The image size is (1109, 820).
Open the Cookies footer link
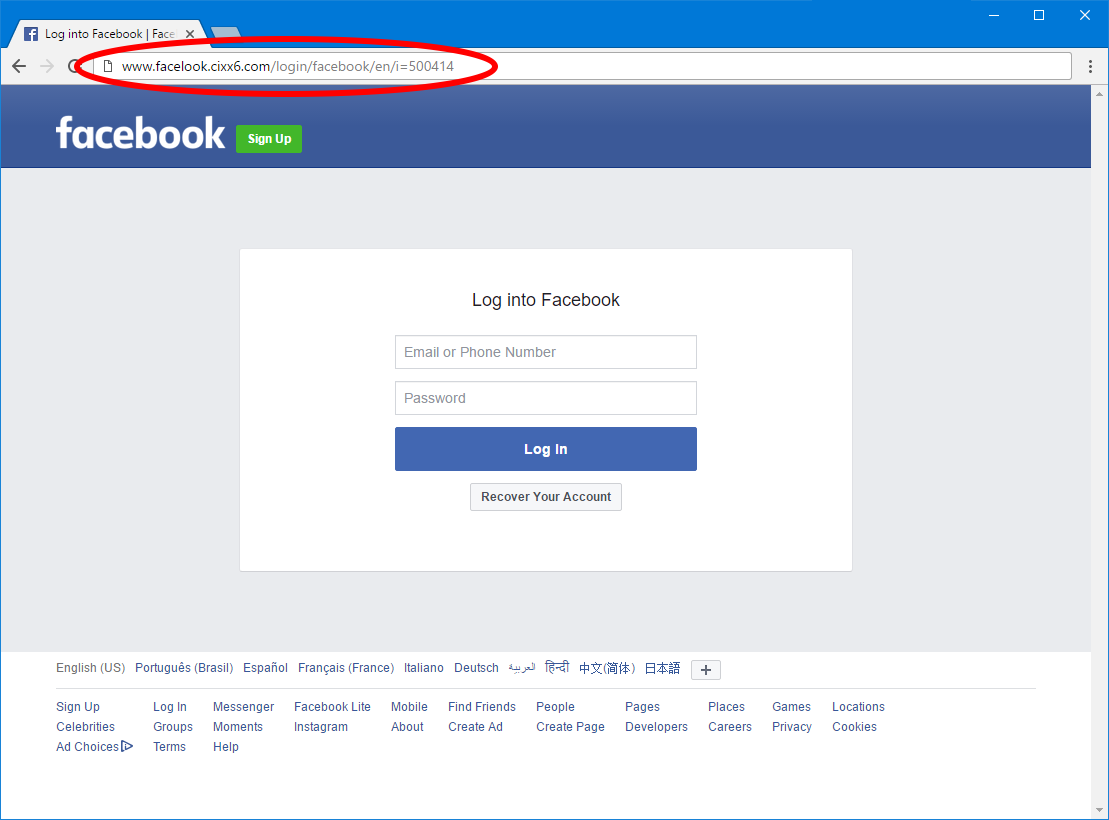[x=854, y=727]
